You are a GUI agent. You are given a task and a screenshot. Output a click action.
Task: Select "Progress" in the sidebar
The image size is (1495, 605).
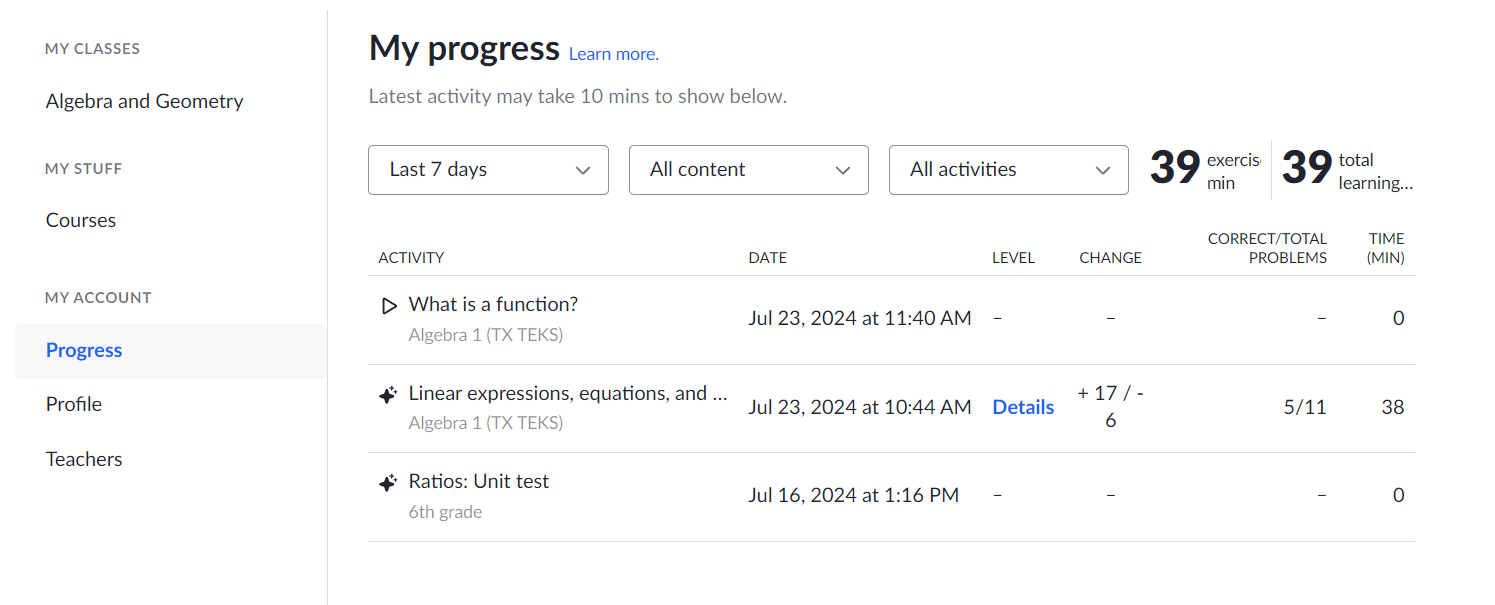coord(84,350)
